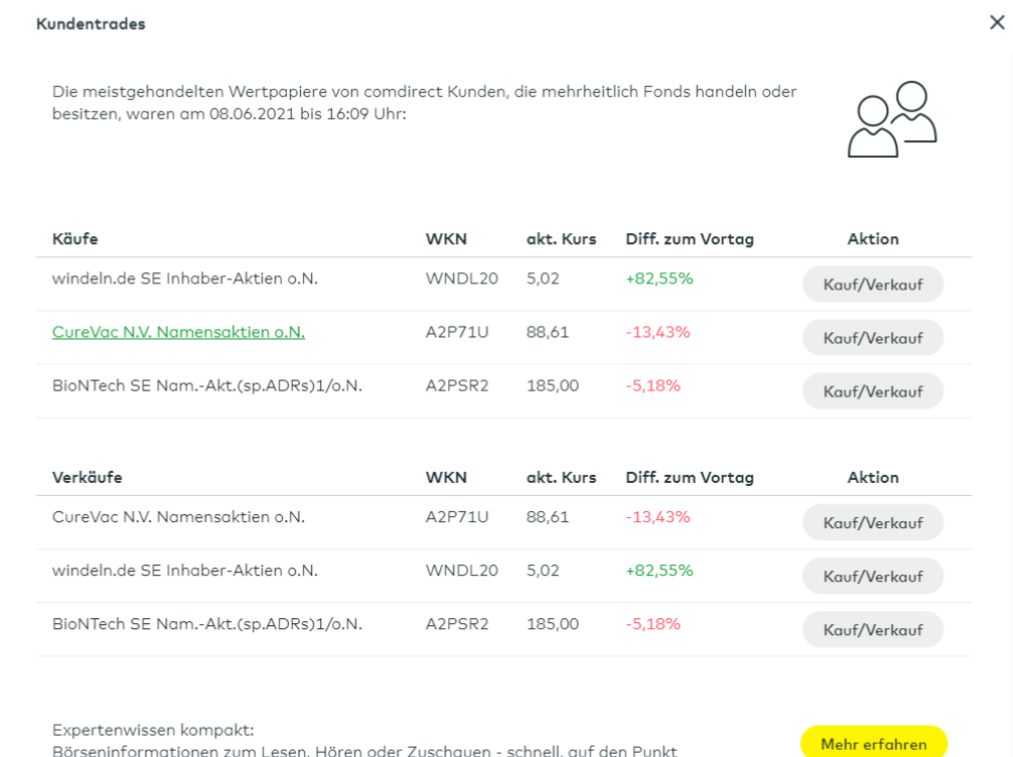Open the CureVac N.V. Namensaktien link
This screenshot has width=1013, height=757.
point(178,332)
